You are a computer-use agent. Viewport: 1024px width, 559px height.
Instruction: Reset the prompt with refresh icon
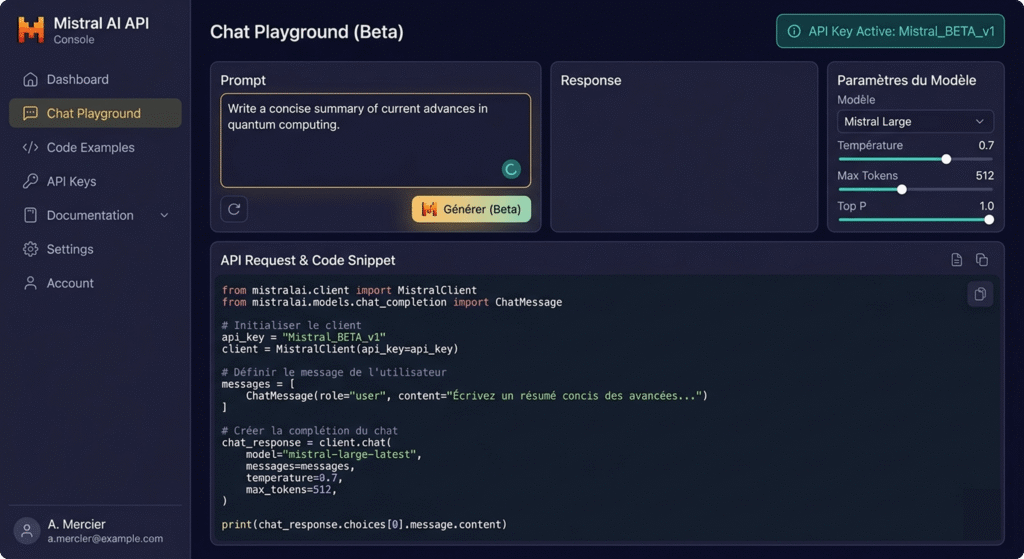tap(234, 209)
